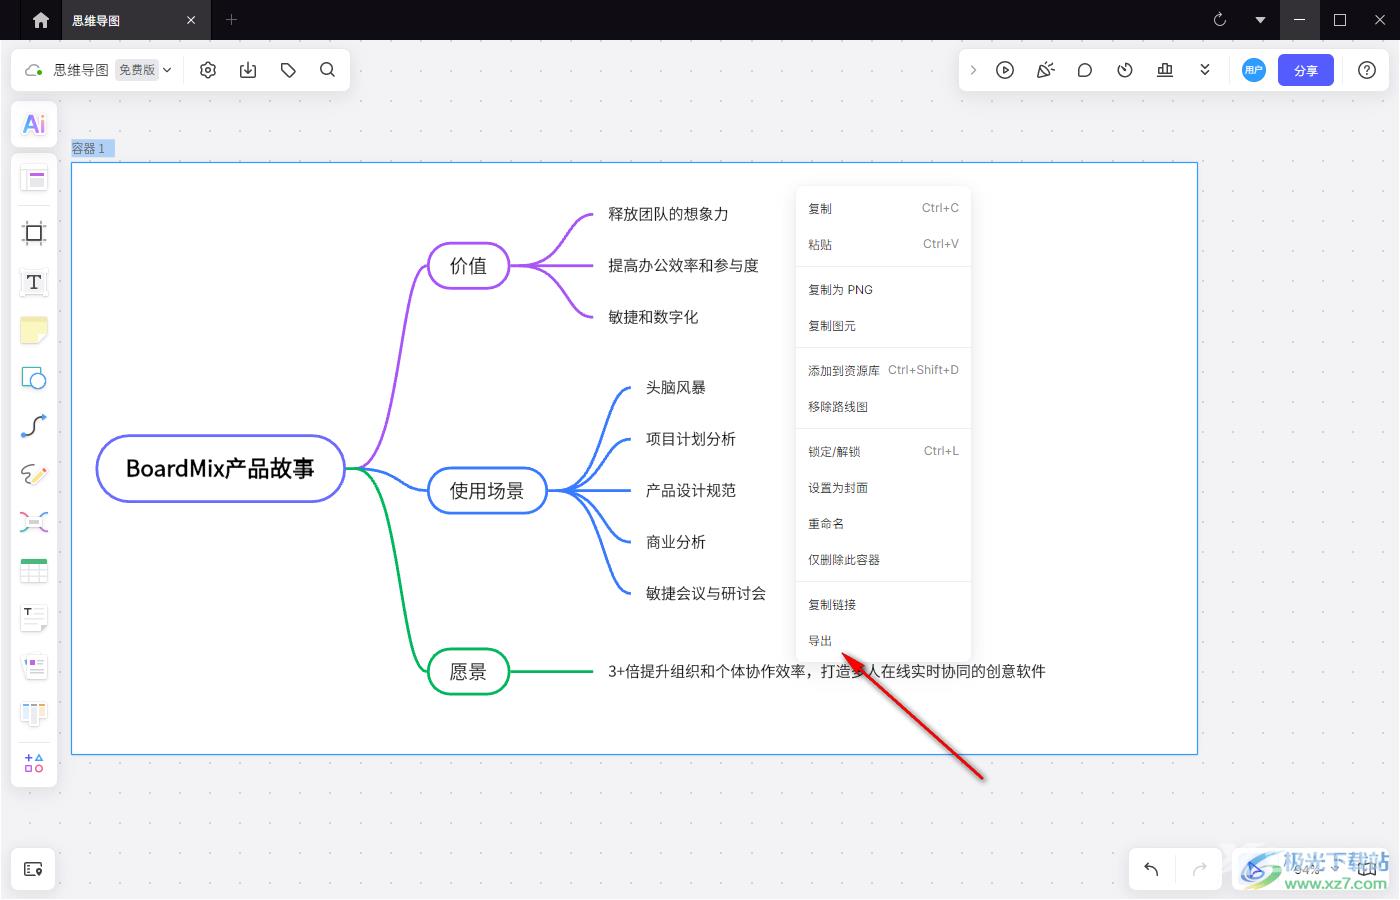Refresh using title bar reload icon
Image resolution: width=1400 pixels, height=900 pixels.
coord(1219,20)
